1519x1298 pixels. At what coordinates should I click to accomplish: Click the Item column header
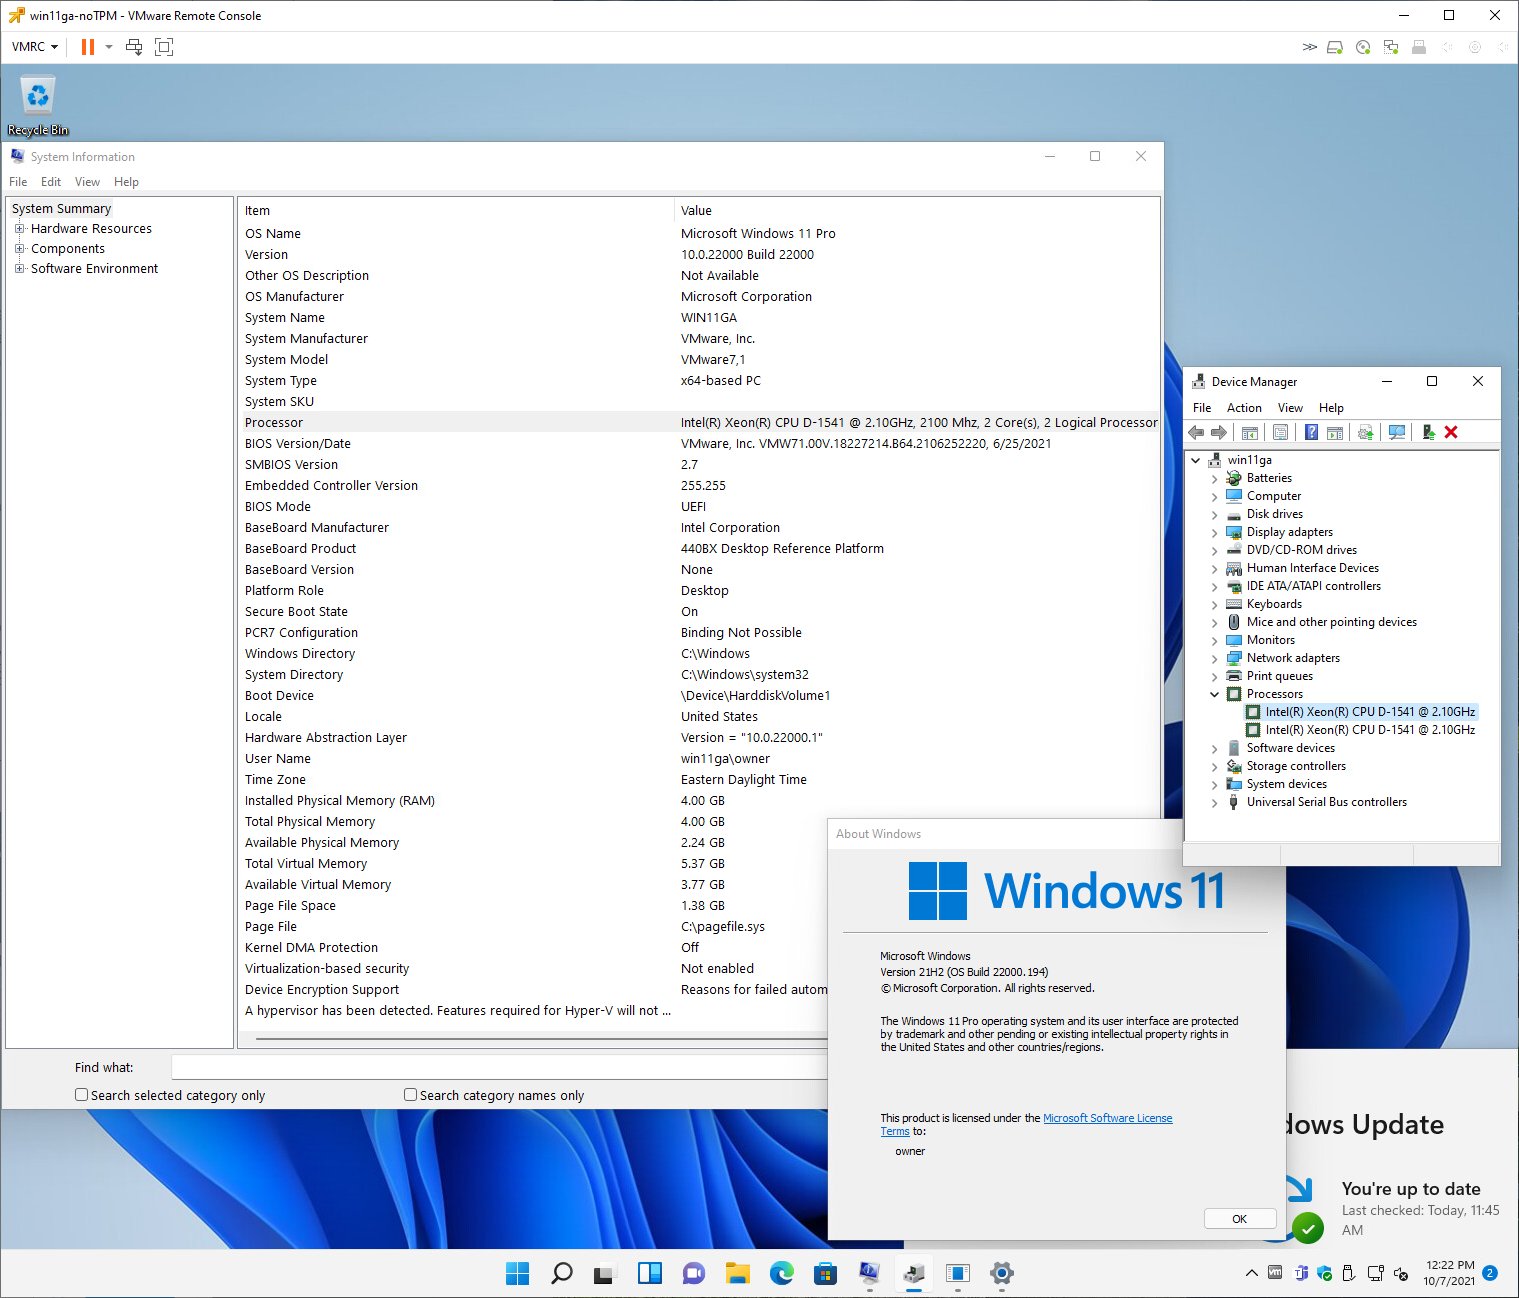(x=457, y=210)
